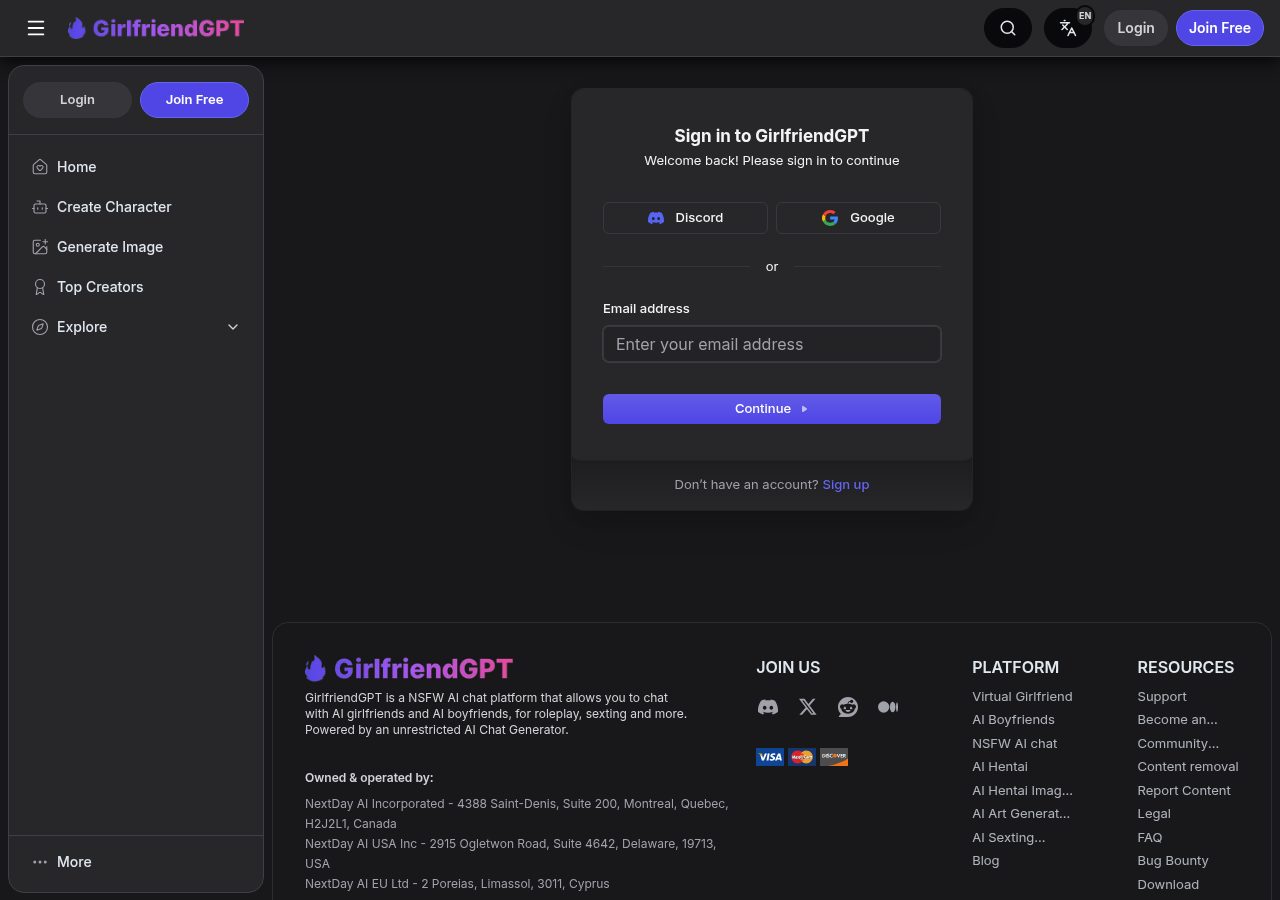
Task: Click the Visa card icon
Action: click(x=770, y=757)
